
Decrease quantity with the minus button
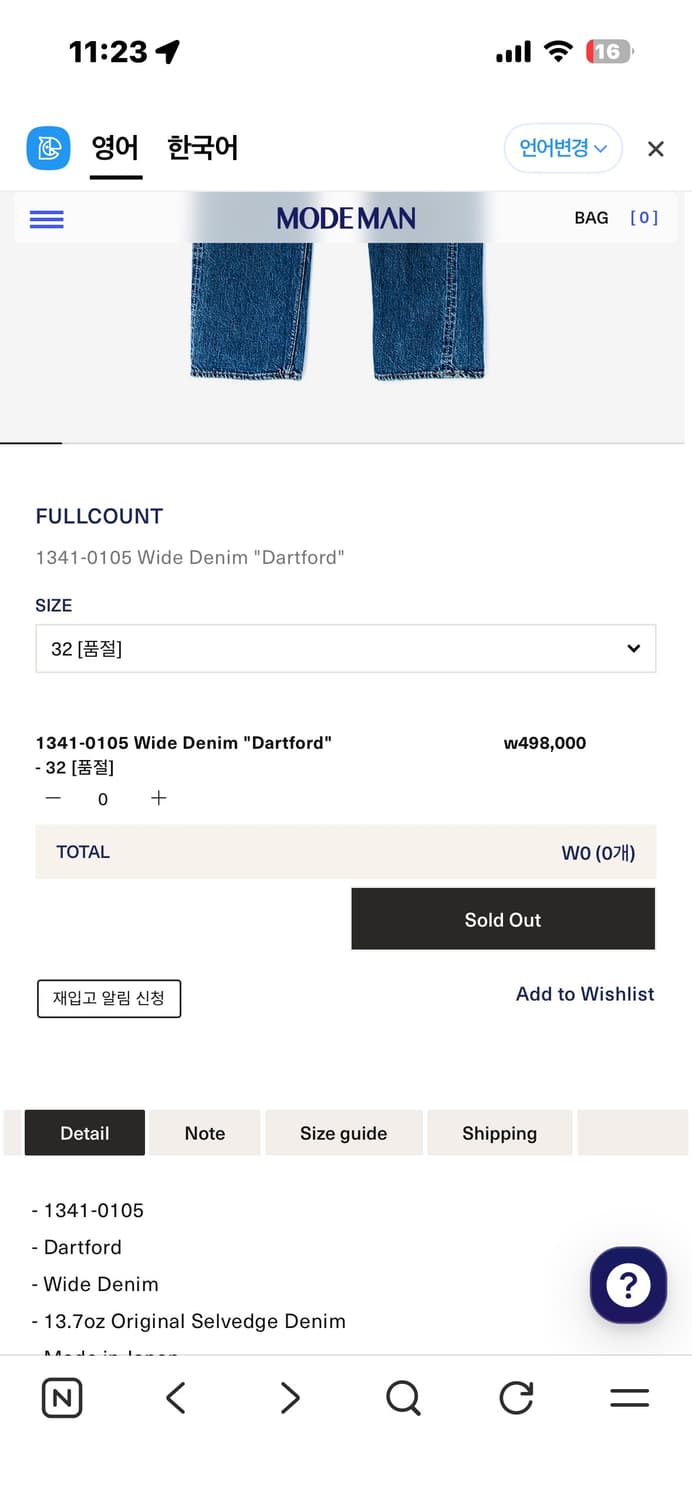coord(53,798)
